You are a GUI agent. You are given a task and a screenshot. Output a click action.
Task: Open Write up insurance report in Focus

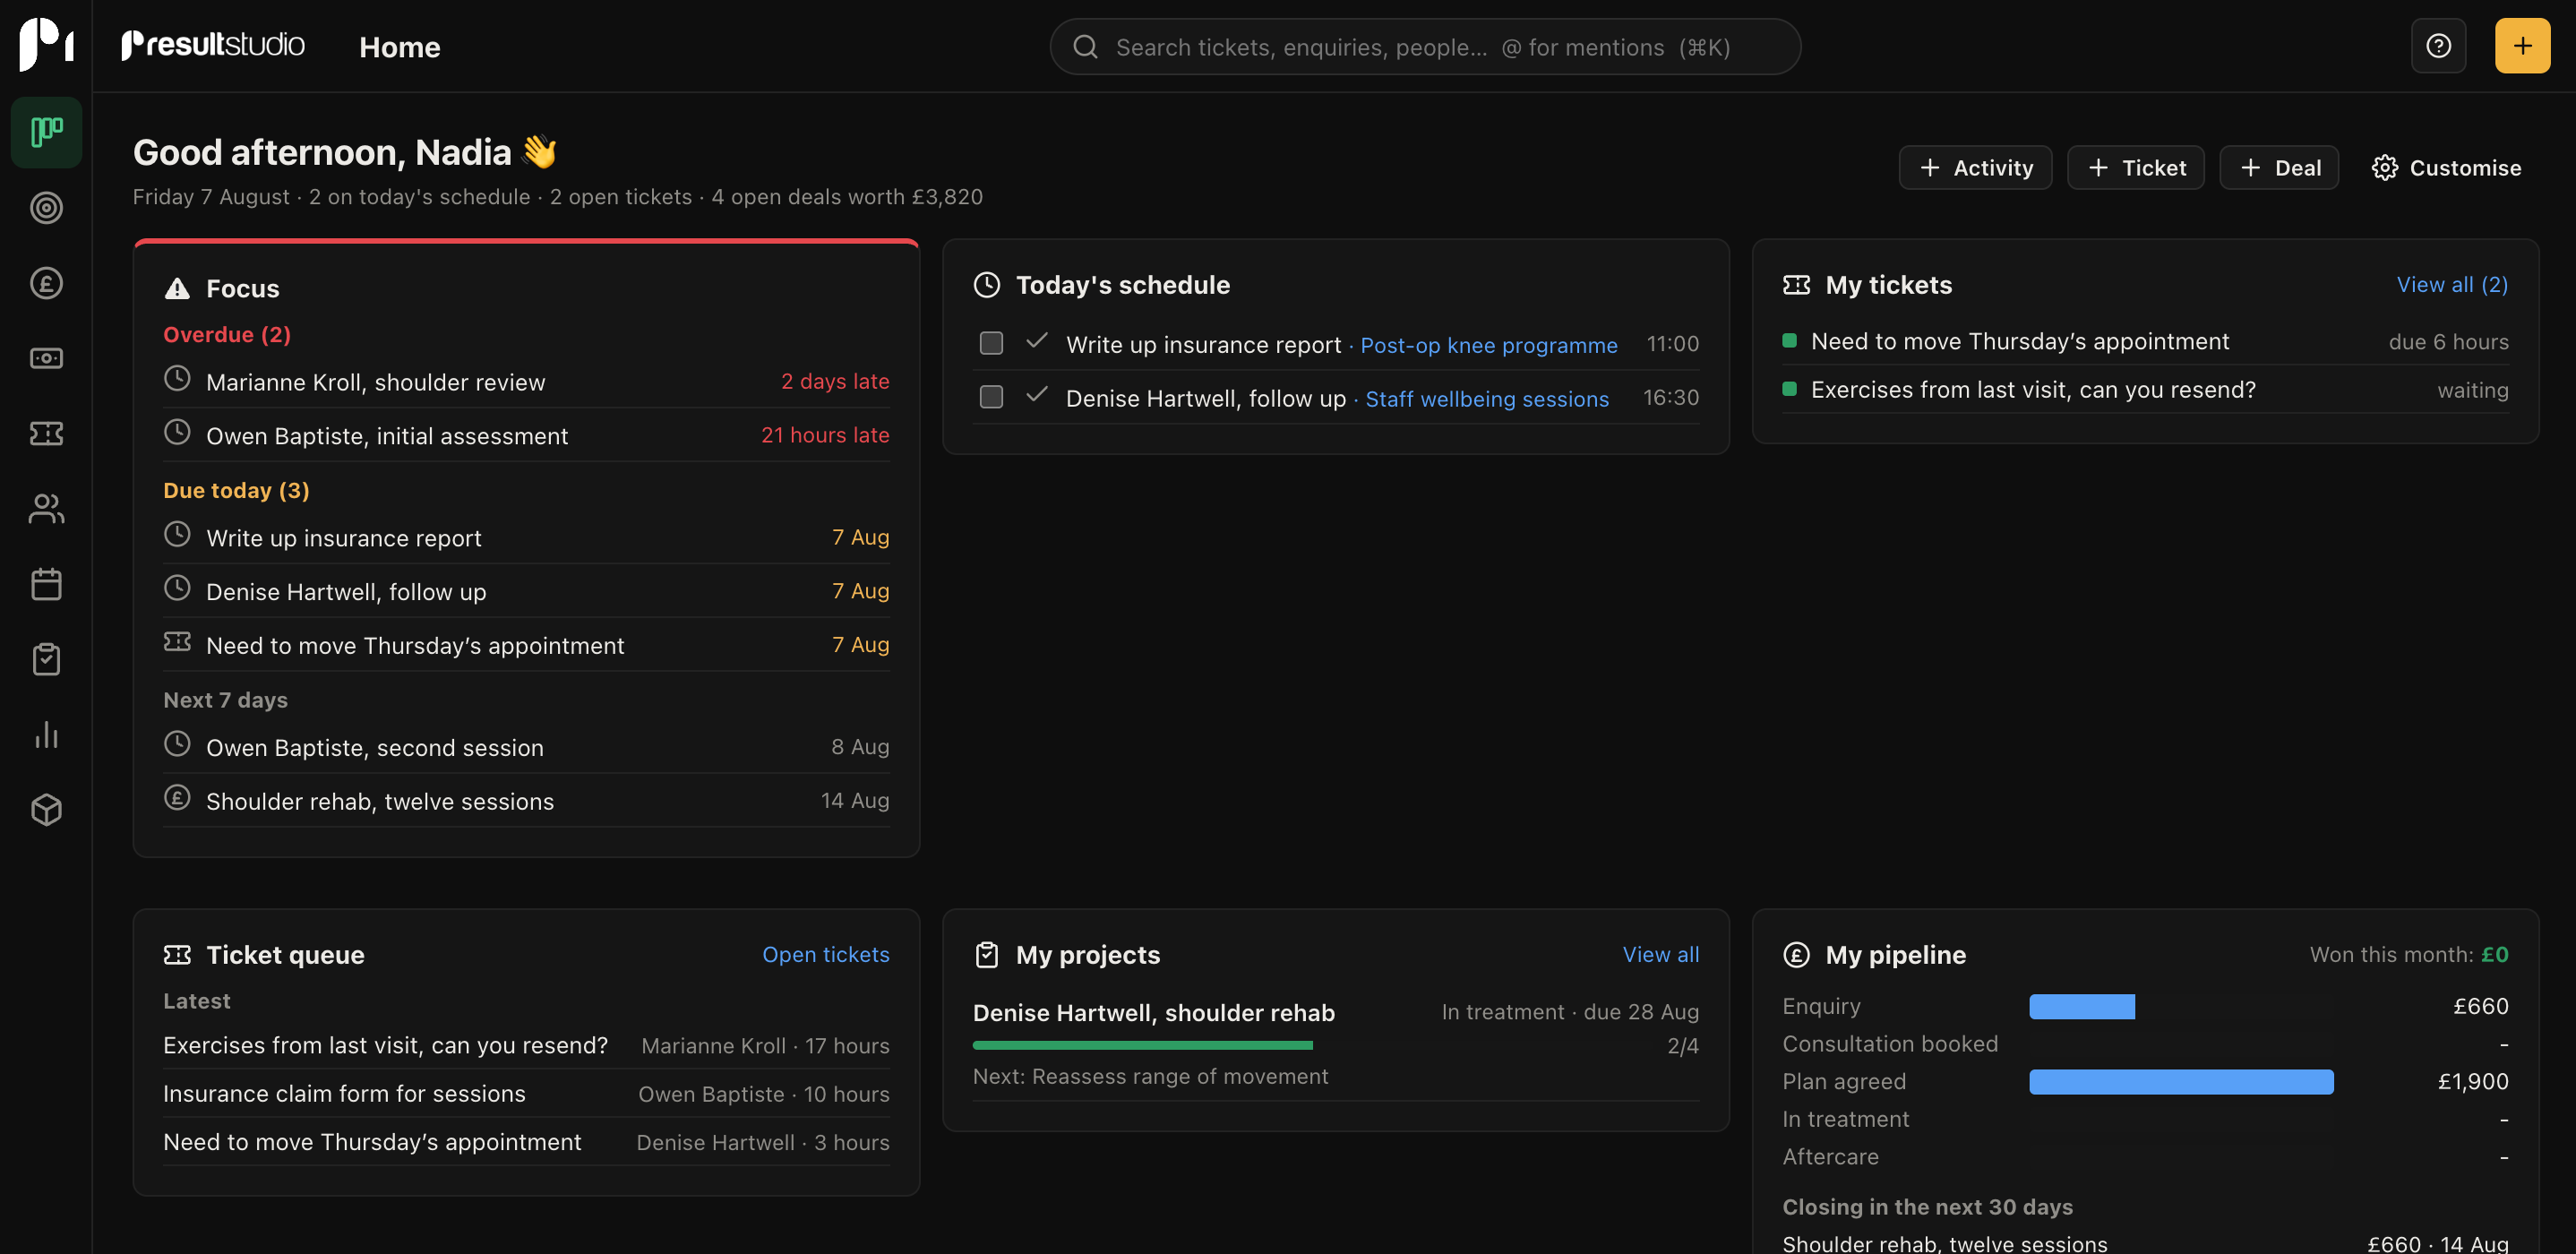point(526,538)
